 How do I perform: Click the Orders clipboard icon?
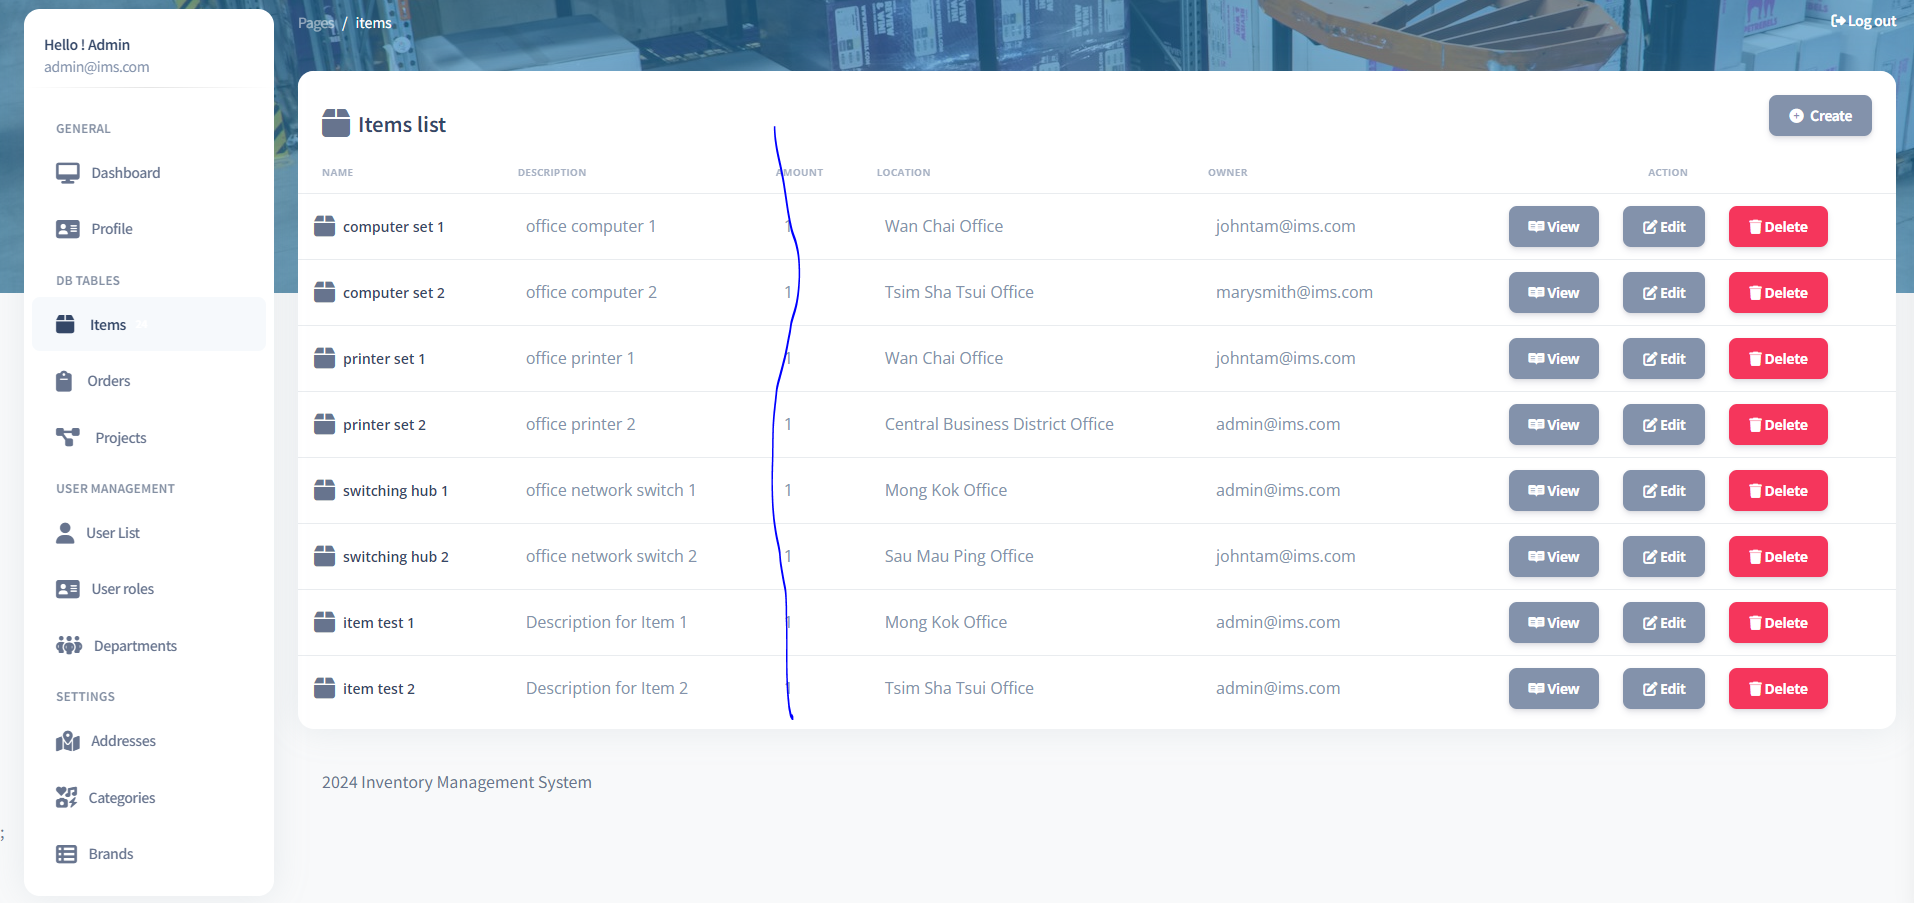pos(64,381)
